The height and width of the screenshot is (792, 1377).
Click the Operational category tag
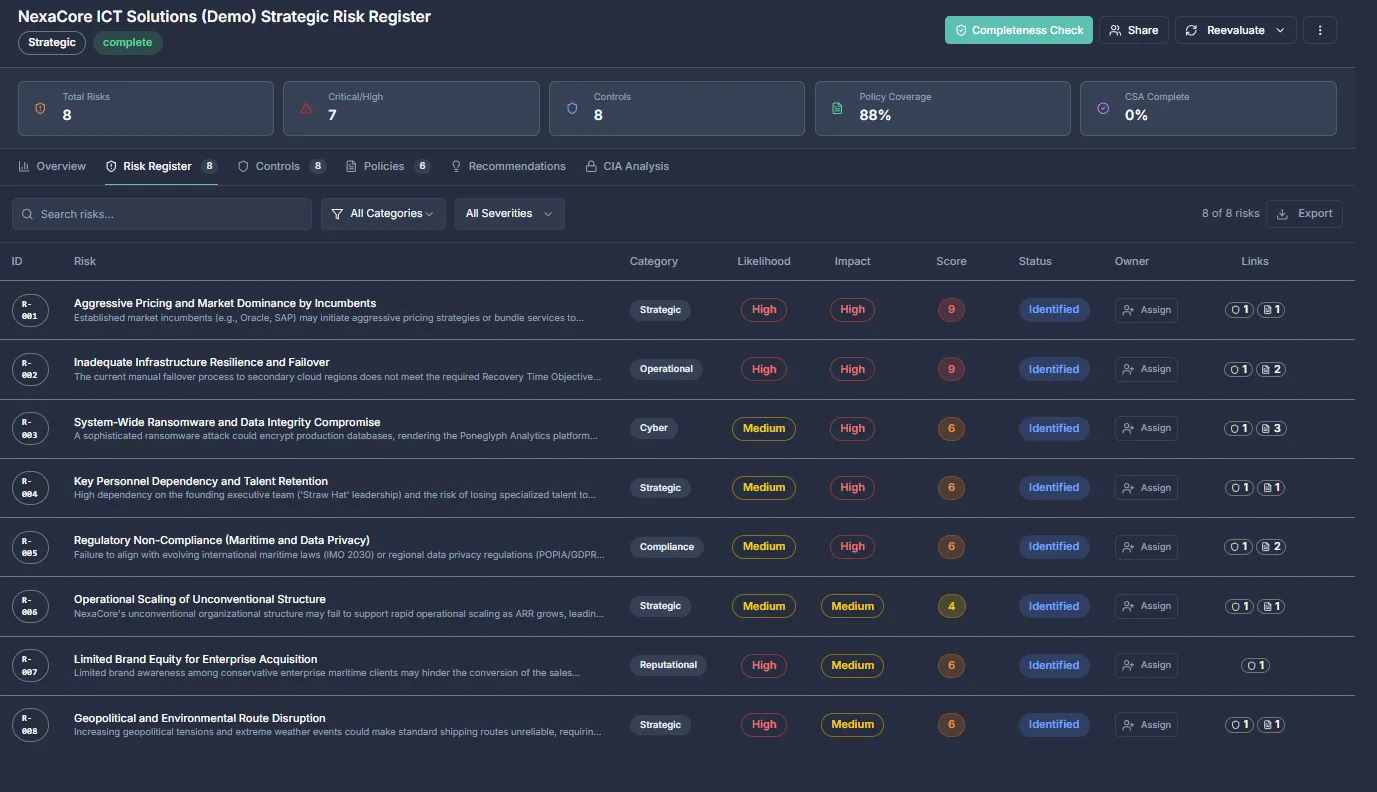pos(666,369)
